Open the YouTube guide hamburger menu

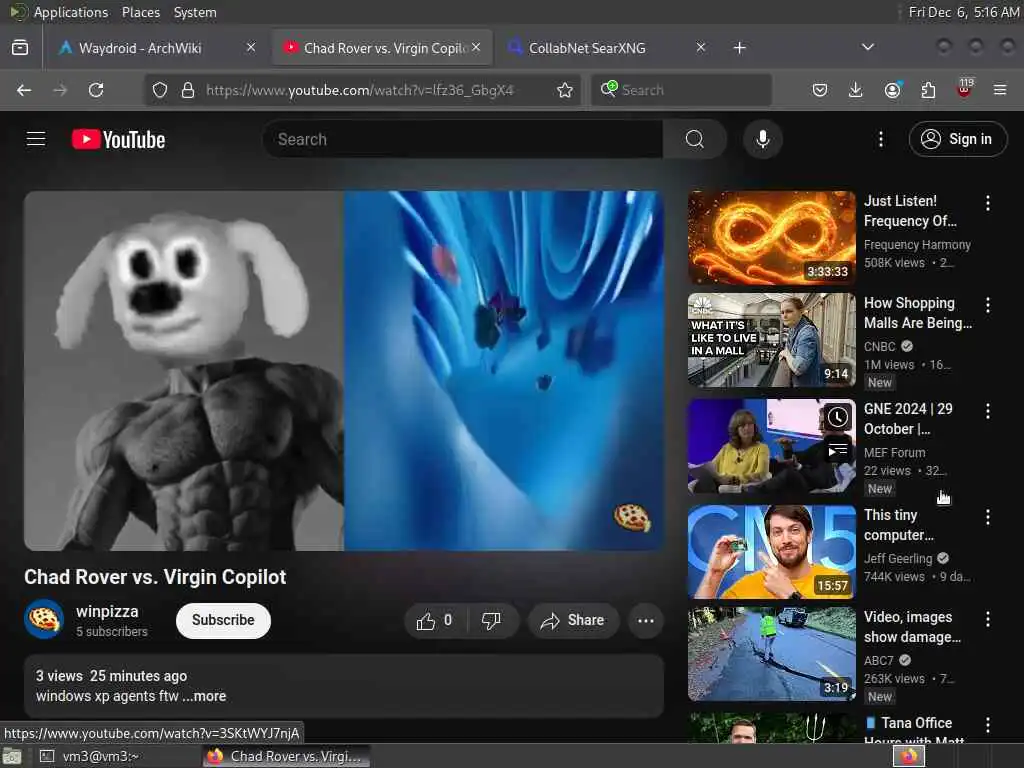(x=36, y=139)
